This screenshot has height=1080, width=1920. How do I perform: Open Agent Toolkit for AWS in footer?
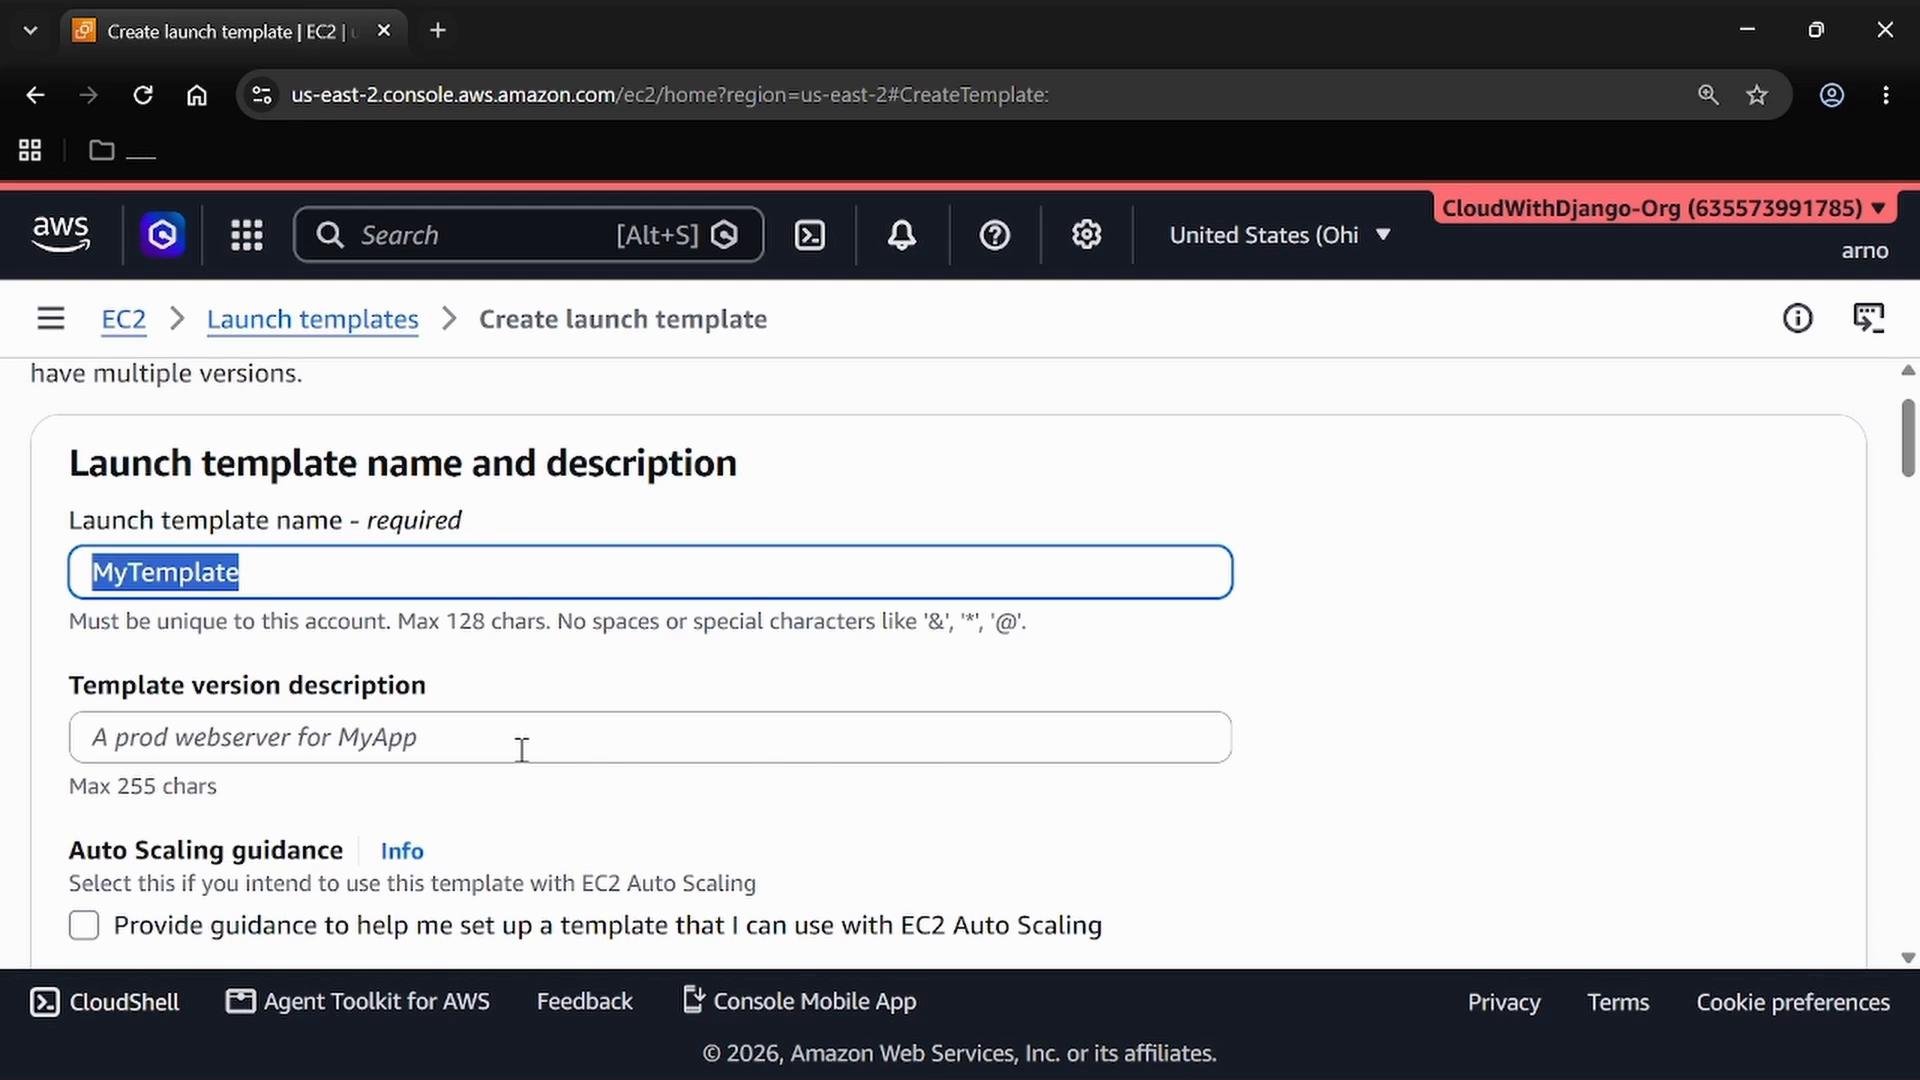coord(358,1002)
